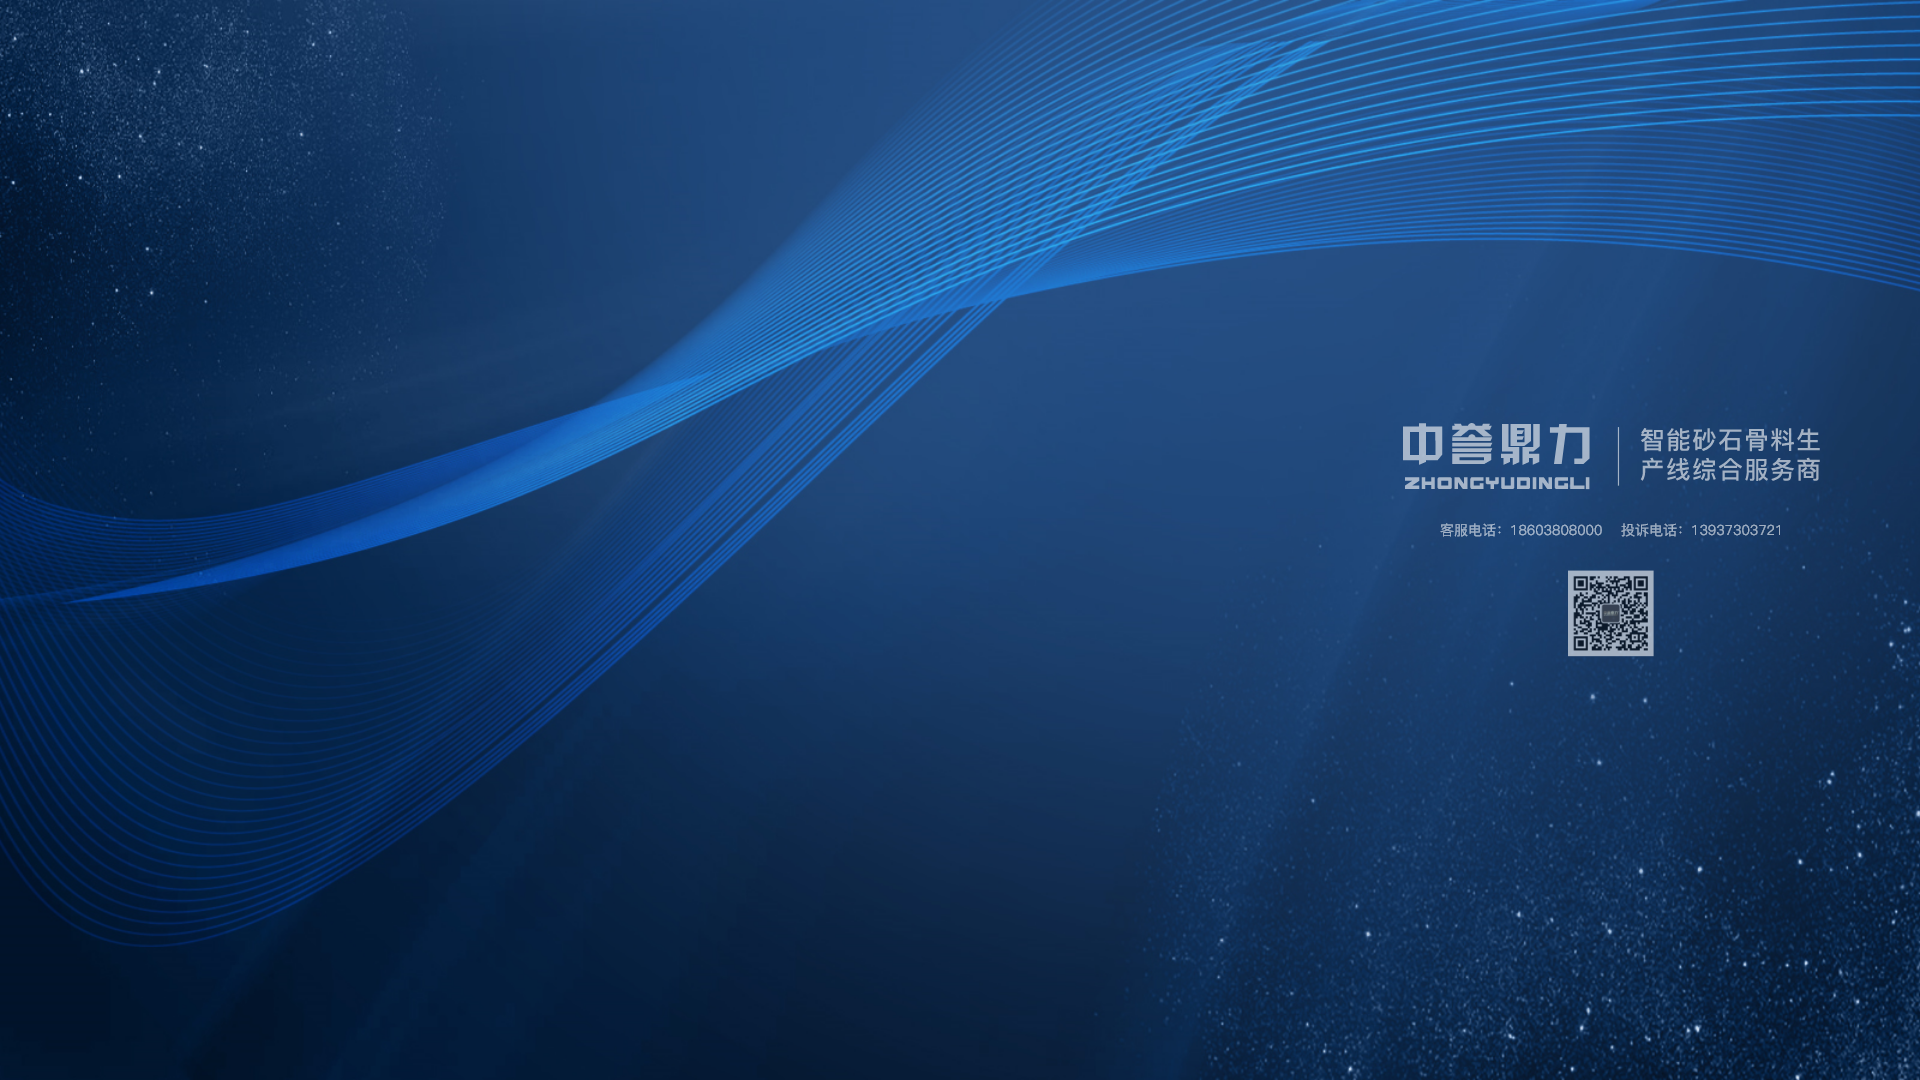Click the 誉 character in the logo
Image resolution: width=1920 pixels, height=1080 pixels.
(x=1471, y=445)
